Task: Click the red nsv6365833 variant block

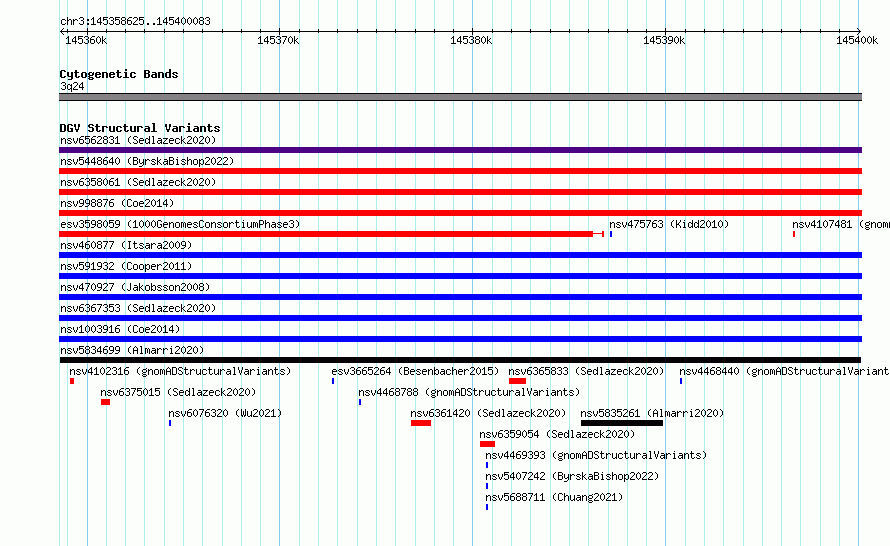Action: coord(518,381)
